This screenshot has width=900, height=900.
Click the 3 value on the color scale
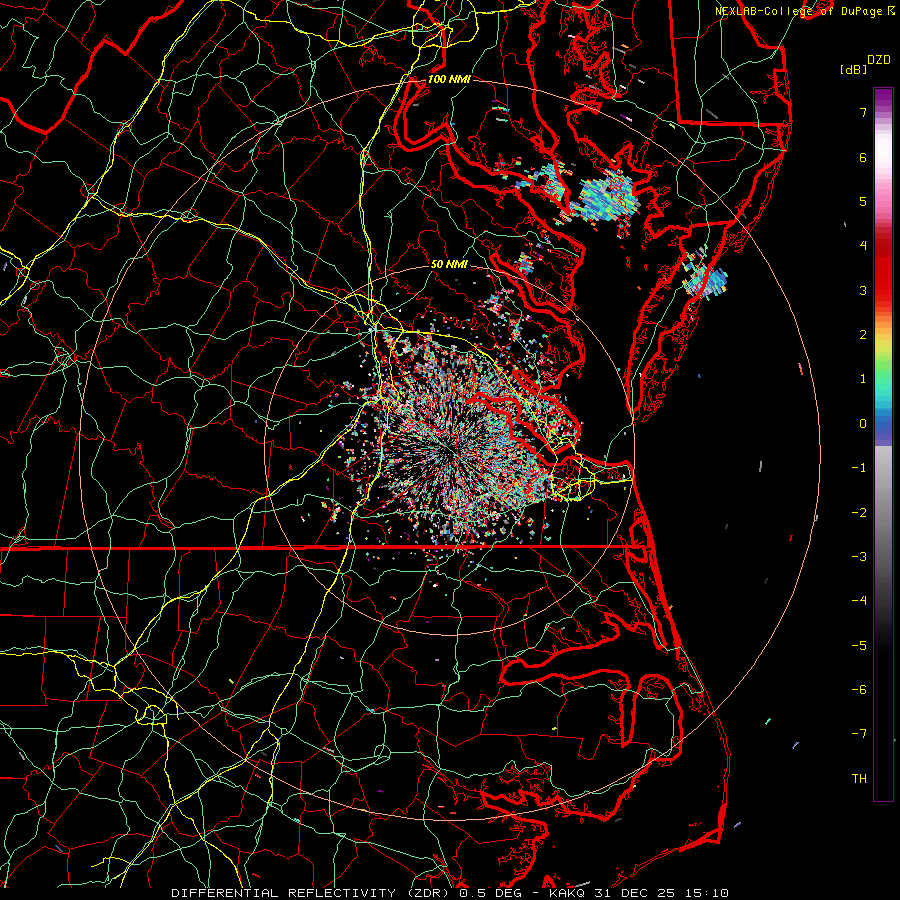(x=863, y=290)
